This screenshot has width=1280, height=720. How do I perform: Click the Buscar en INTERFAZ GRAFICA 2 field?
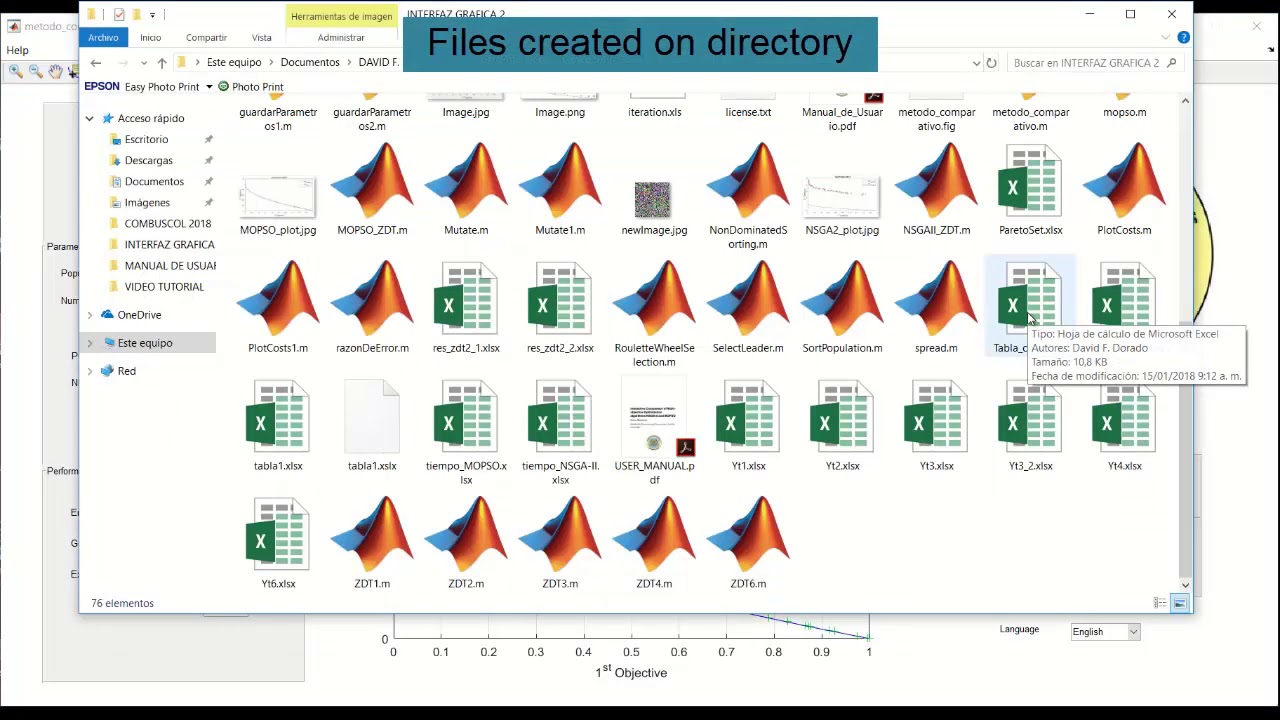(1095, 62)
